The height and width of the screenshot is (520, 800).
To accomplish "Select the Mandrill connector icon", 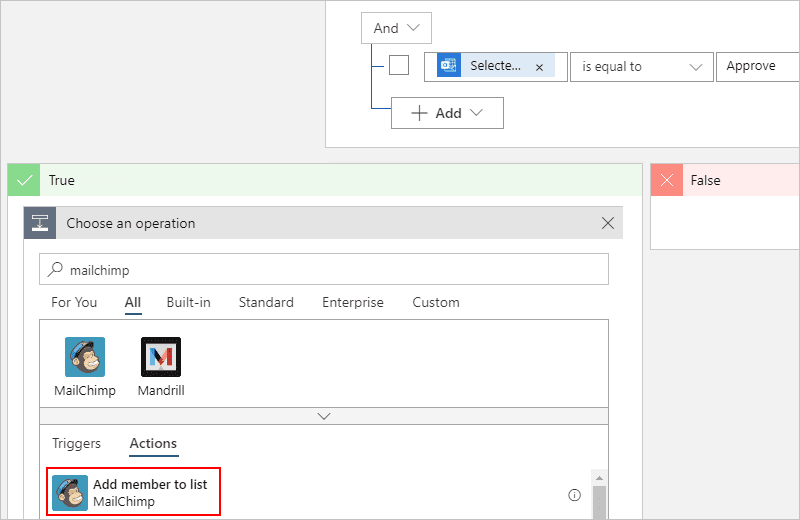I will pos(161,357).
